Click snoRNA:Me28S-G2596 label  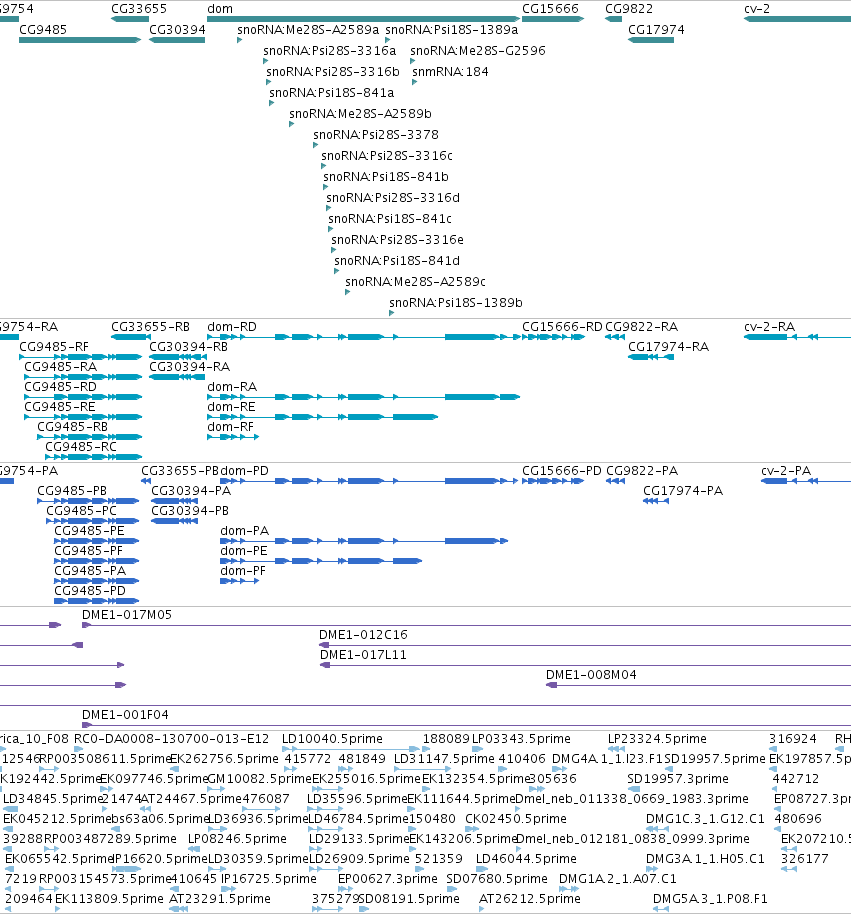pos(478,51)
